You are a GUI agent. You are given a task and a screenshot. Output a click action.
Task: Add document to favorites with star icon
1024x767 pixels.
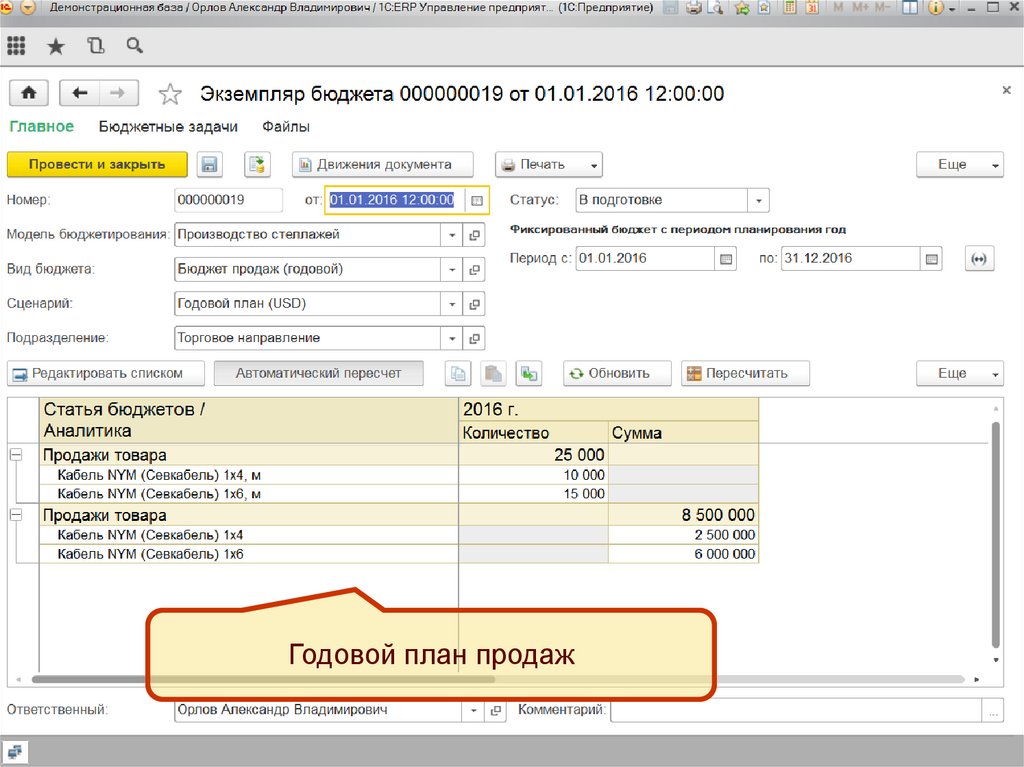coord(171,94)
